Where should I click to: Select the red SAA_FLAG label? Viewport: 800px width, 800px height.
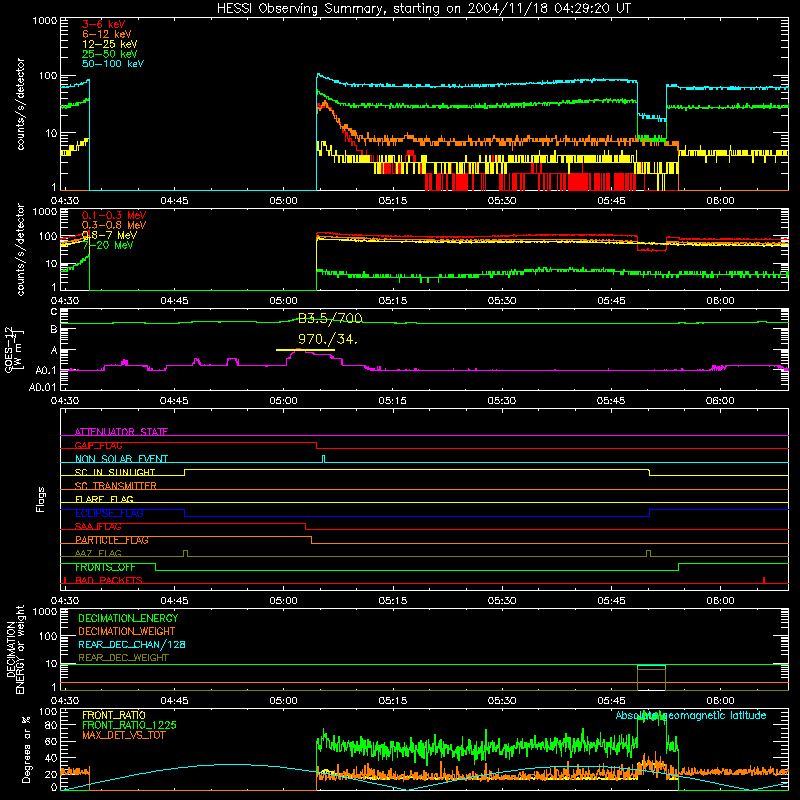point(98,527)
